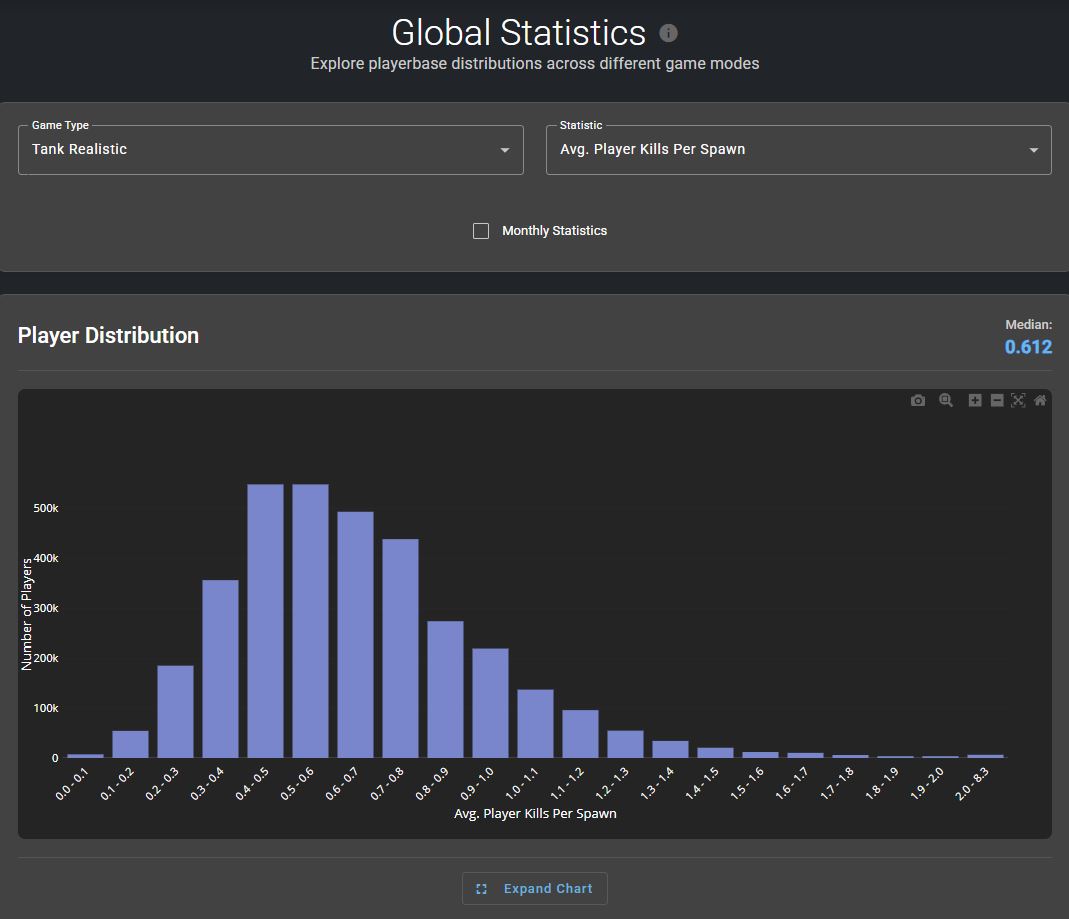Open the Statistic dropdown arrow

point(1034,150)
